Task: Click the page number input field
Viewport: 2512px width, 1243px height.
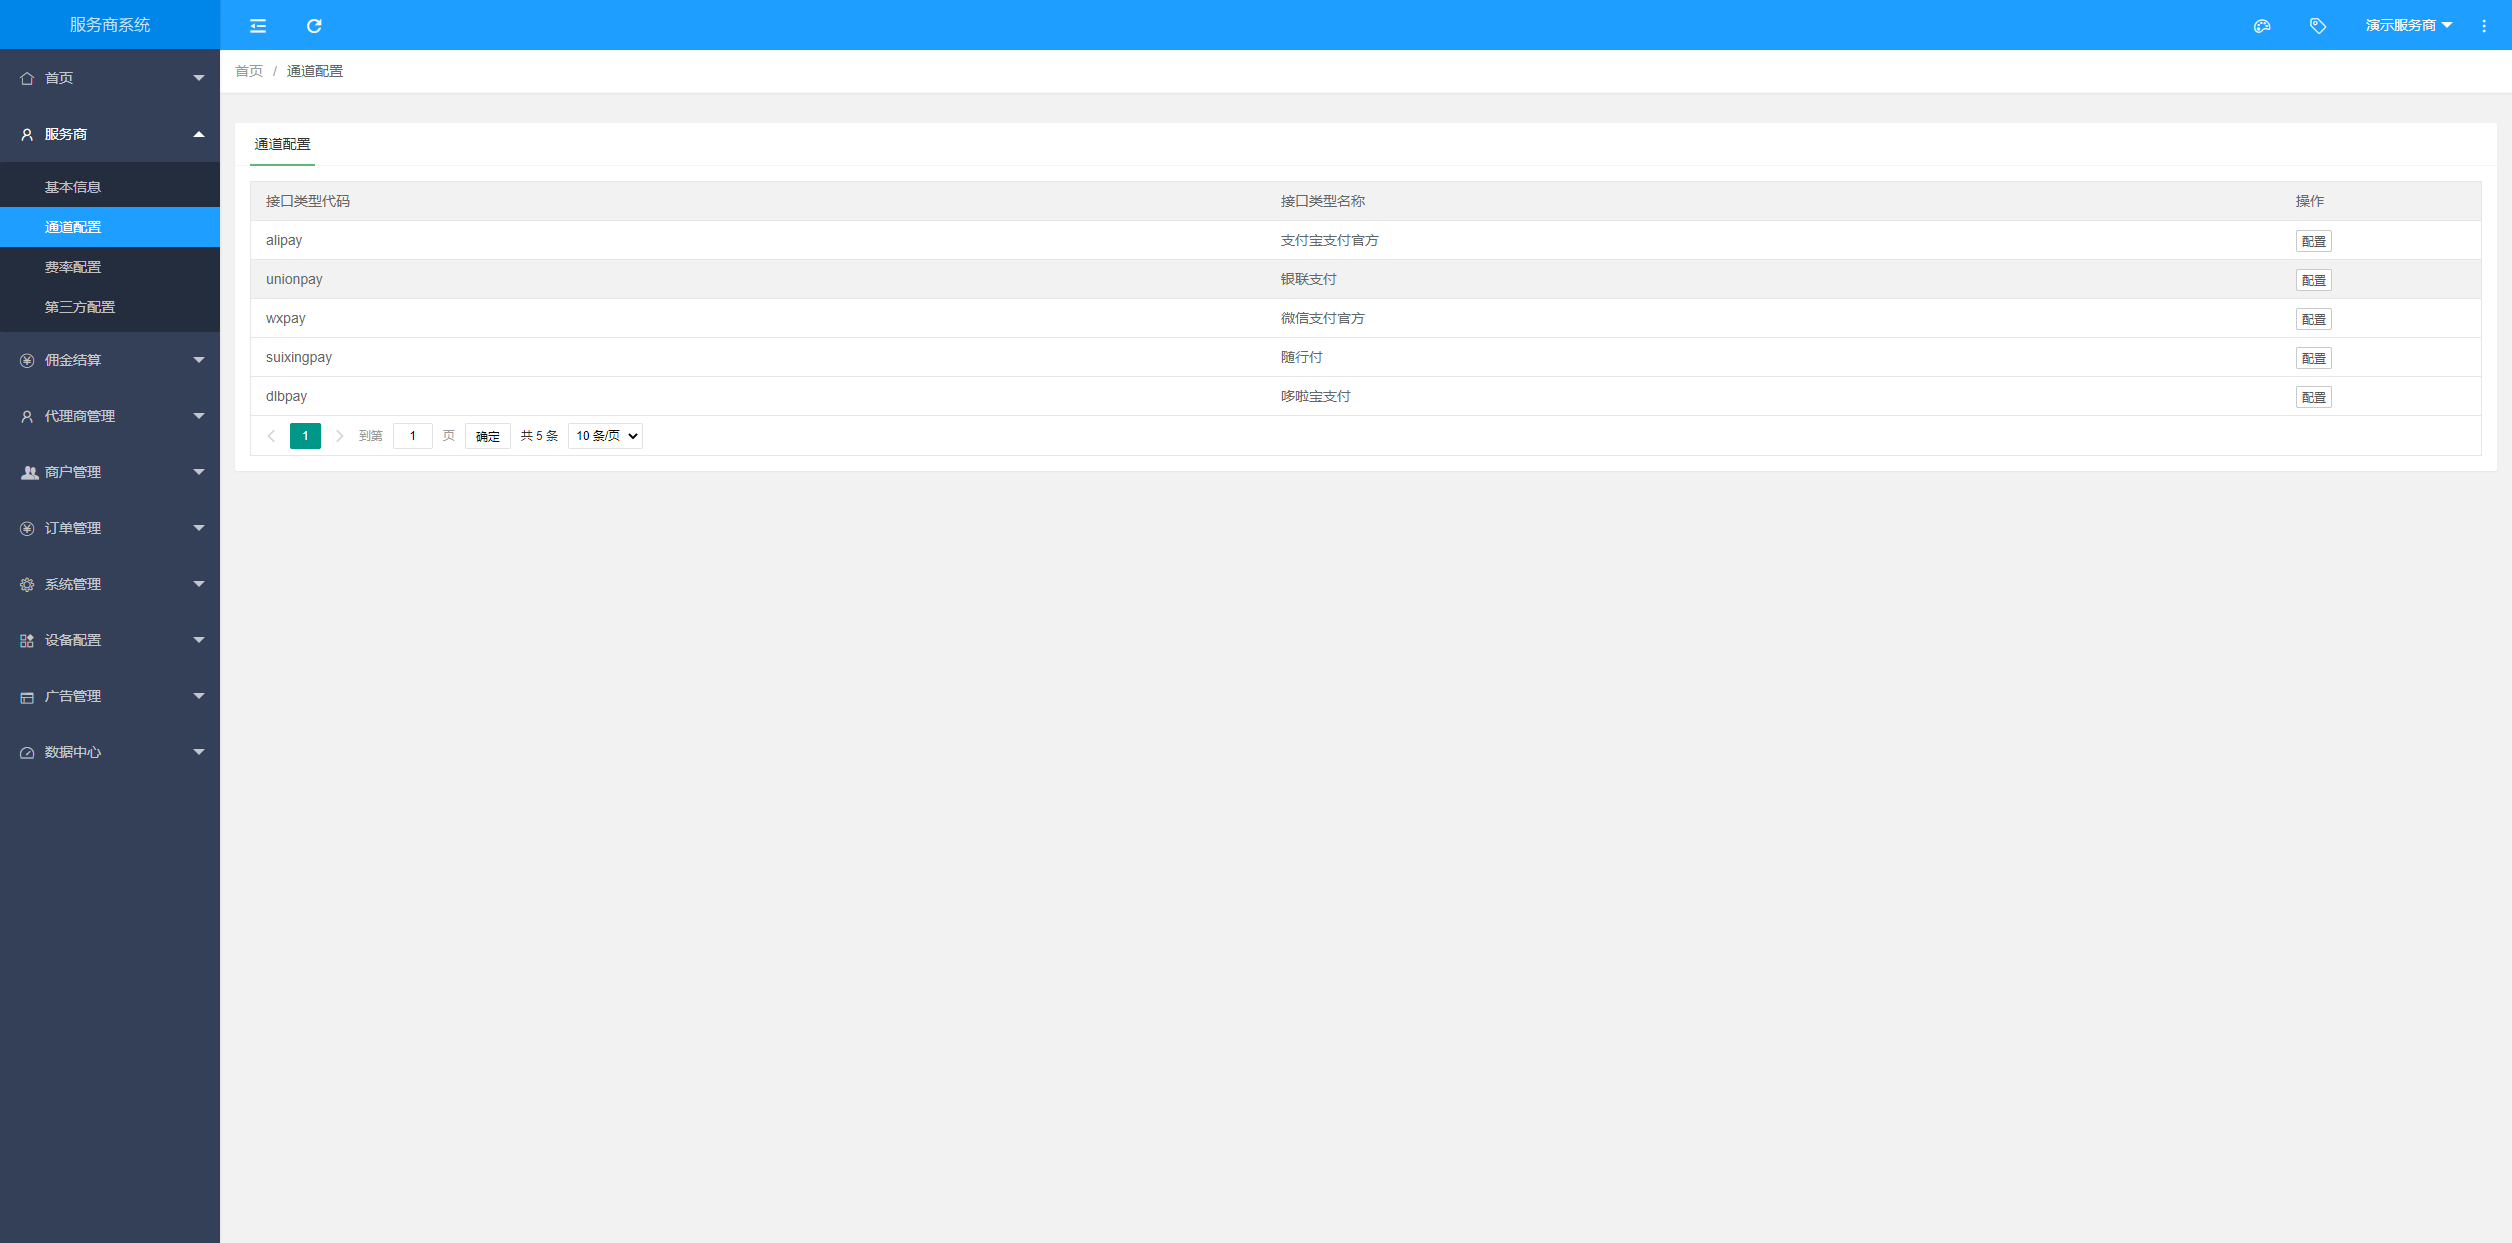Action: 412,436
